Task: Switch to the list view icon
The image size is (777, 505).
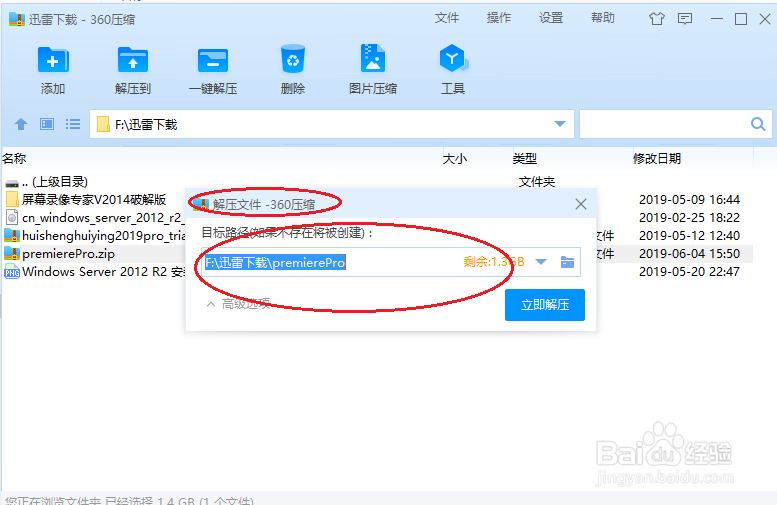Action: (73, 124)
